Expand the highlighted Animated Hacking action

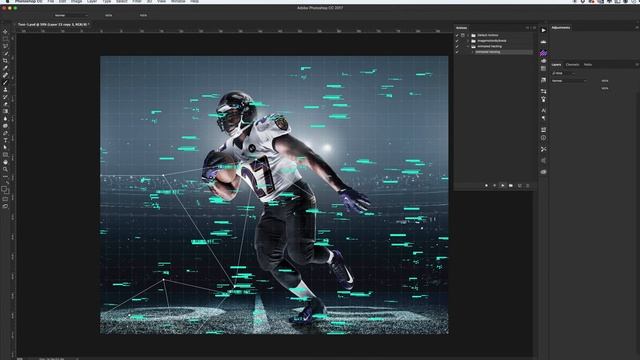click(473, 52)
